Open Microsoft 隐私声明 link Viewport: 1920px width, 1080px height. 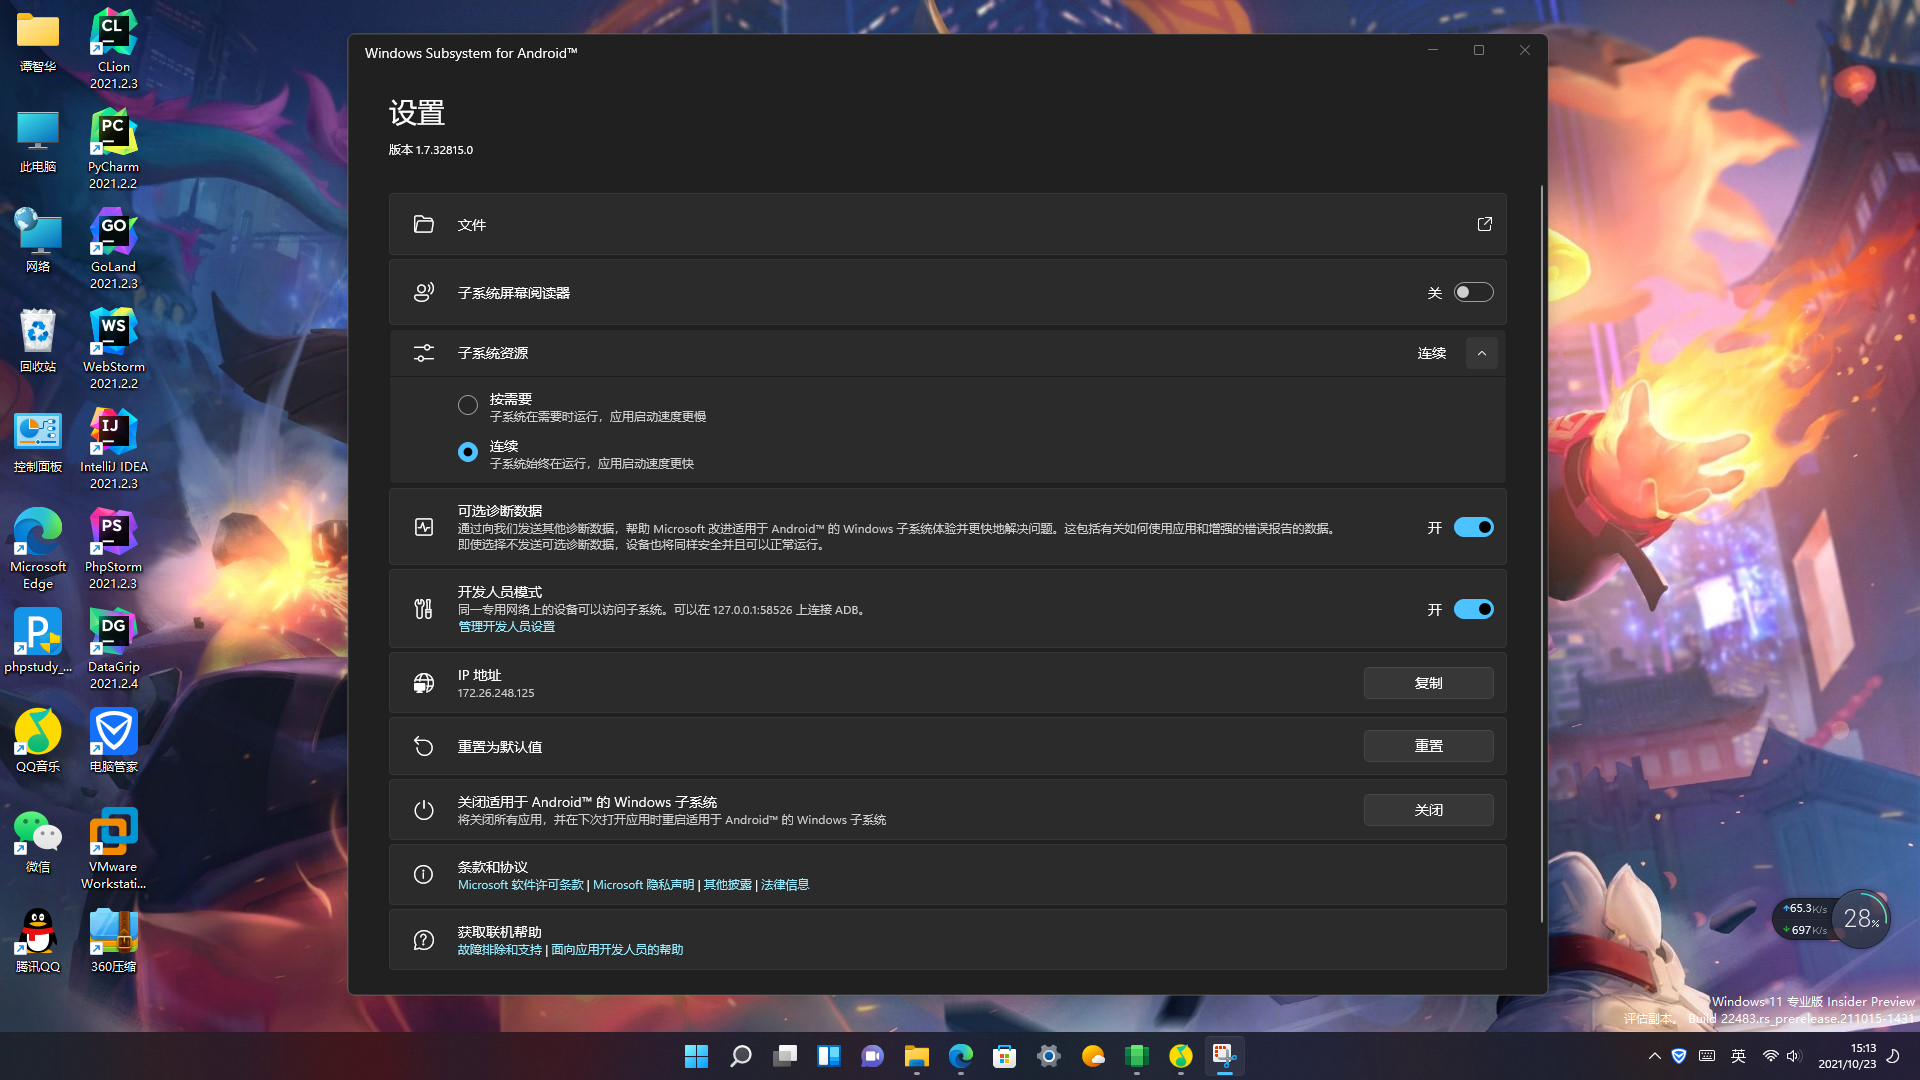point(643,885)
